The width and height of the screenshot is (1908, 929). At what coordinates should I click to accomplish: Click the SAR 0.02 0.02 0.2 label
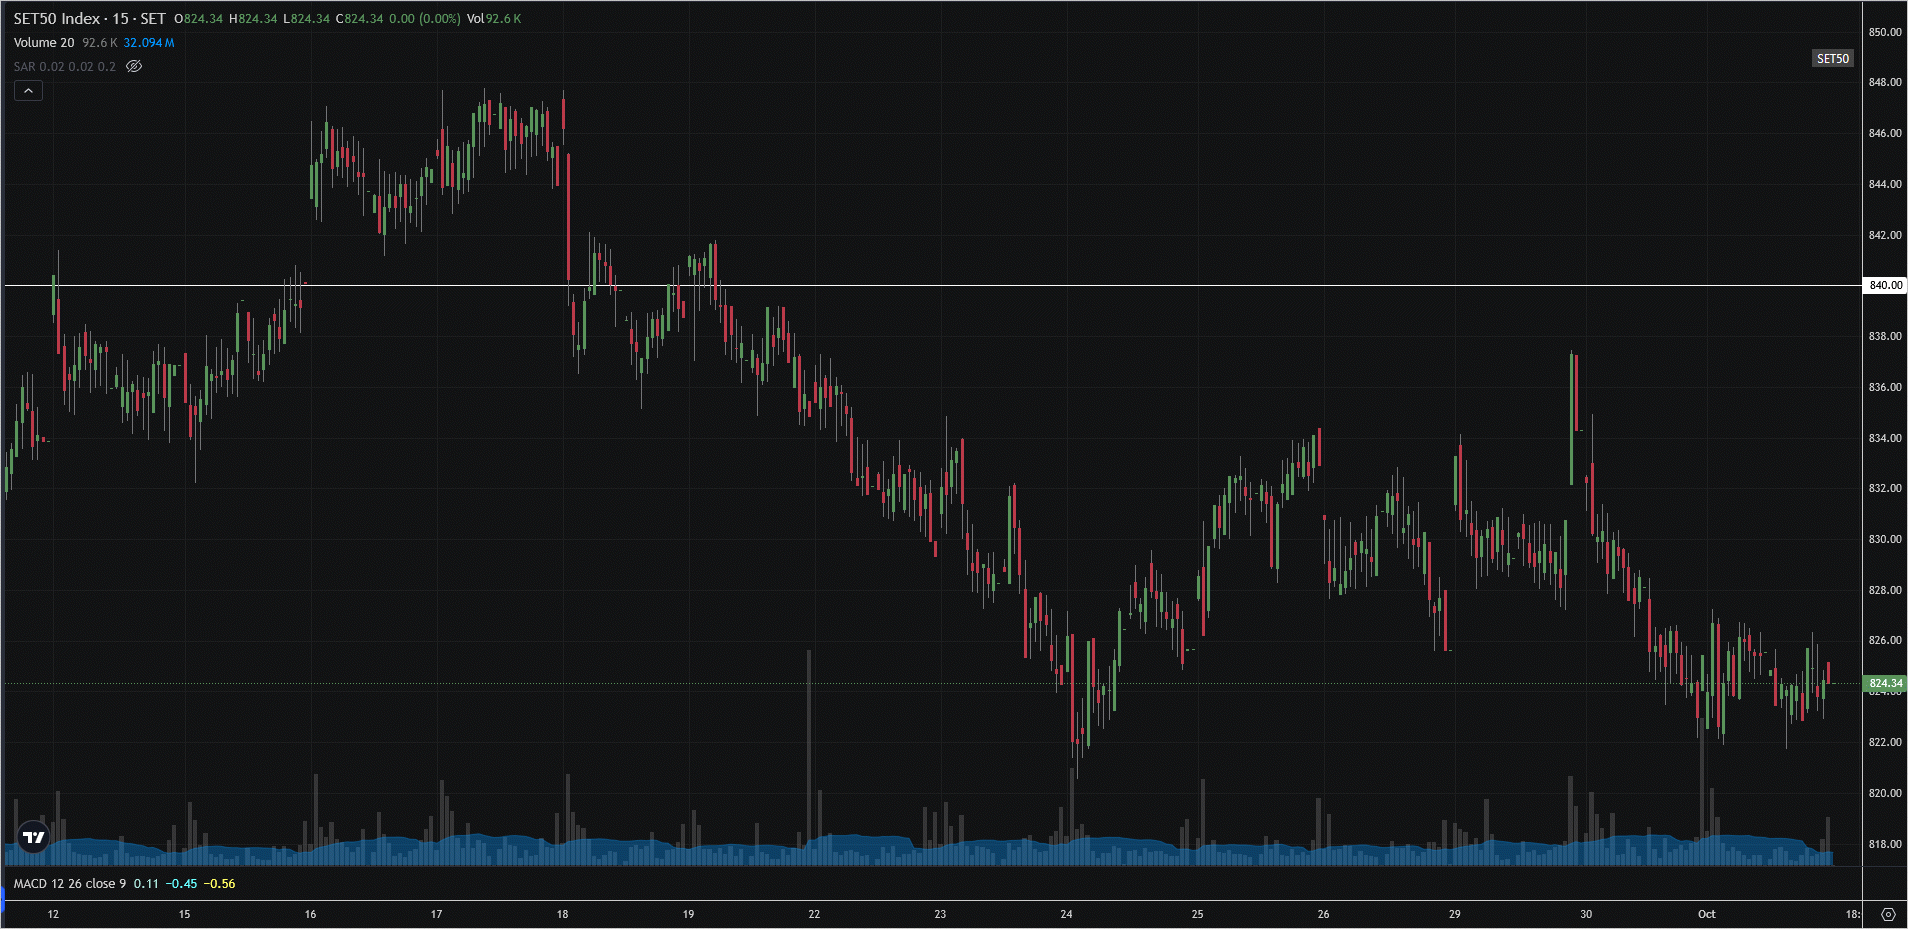tap(64, 67)
